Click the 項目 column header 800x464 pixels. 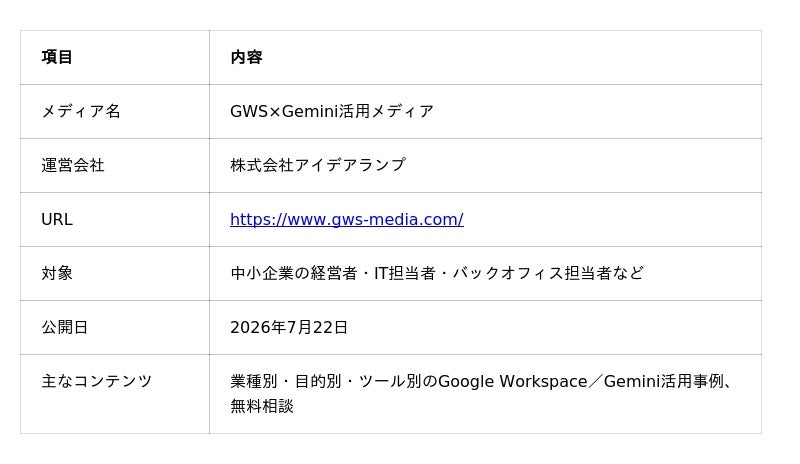(x=57, y=57)
